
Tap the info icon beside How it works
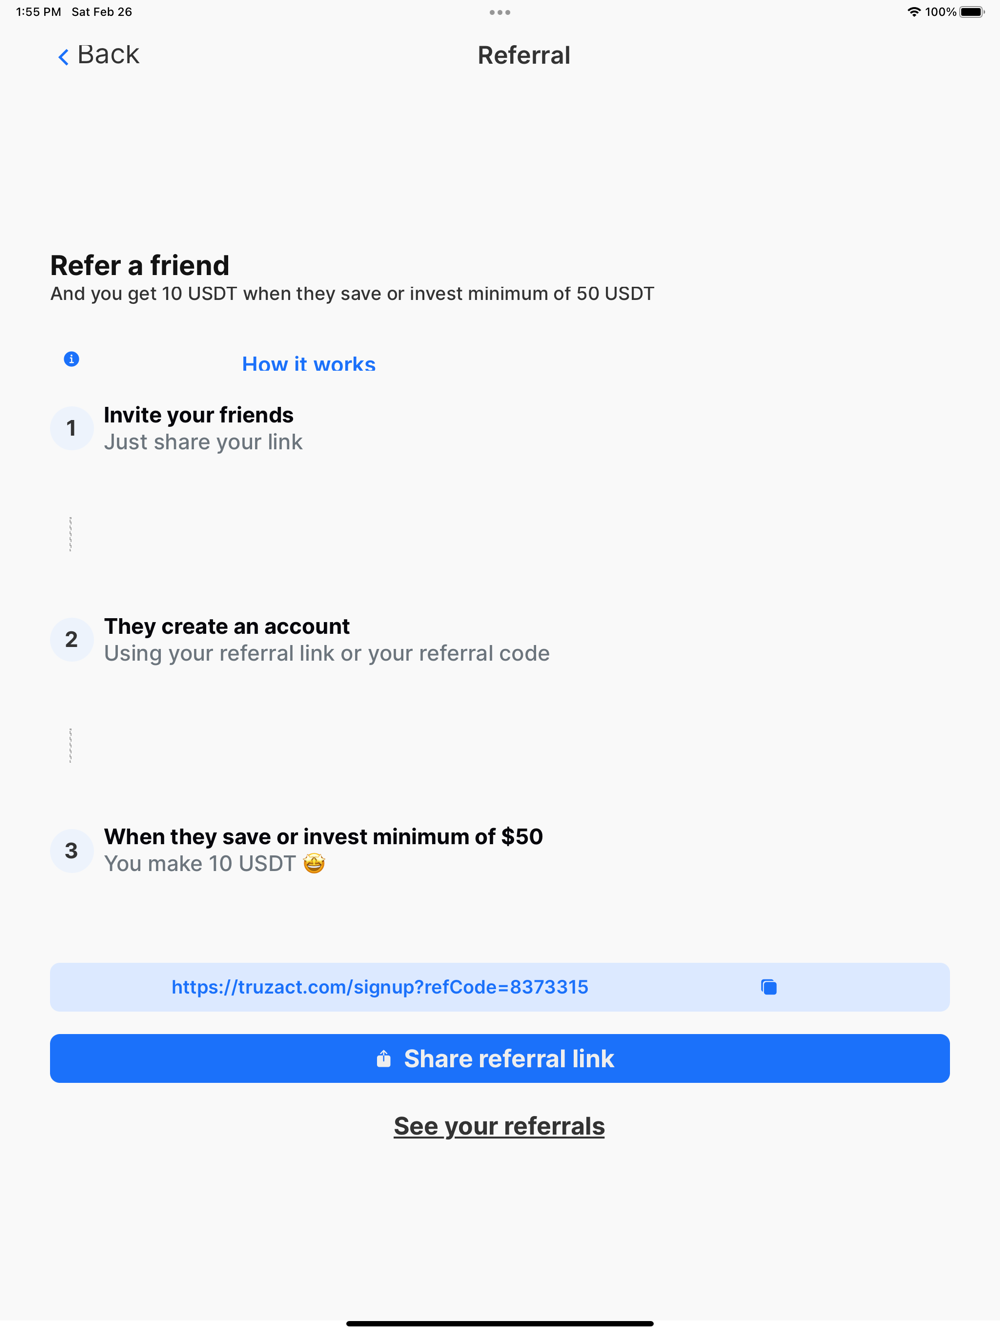coord(71,359)
